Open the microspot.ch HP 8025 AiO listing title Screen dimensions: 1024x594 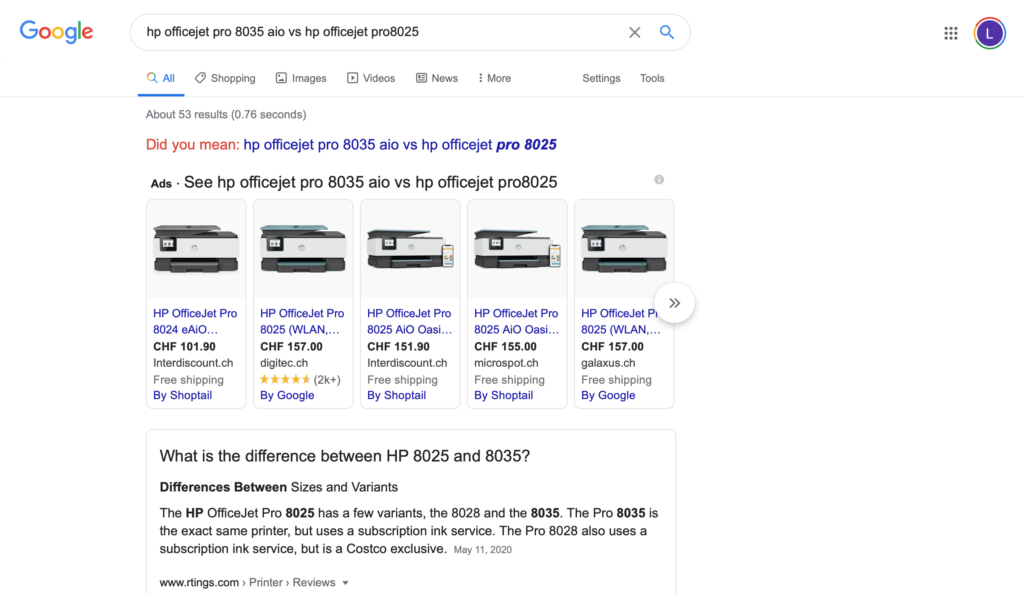(x=516, y=321)
